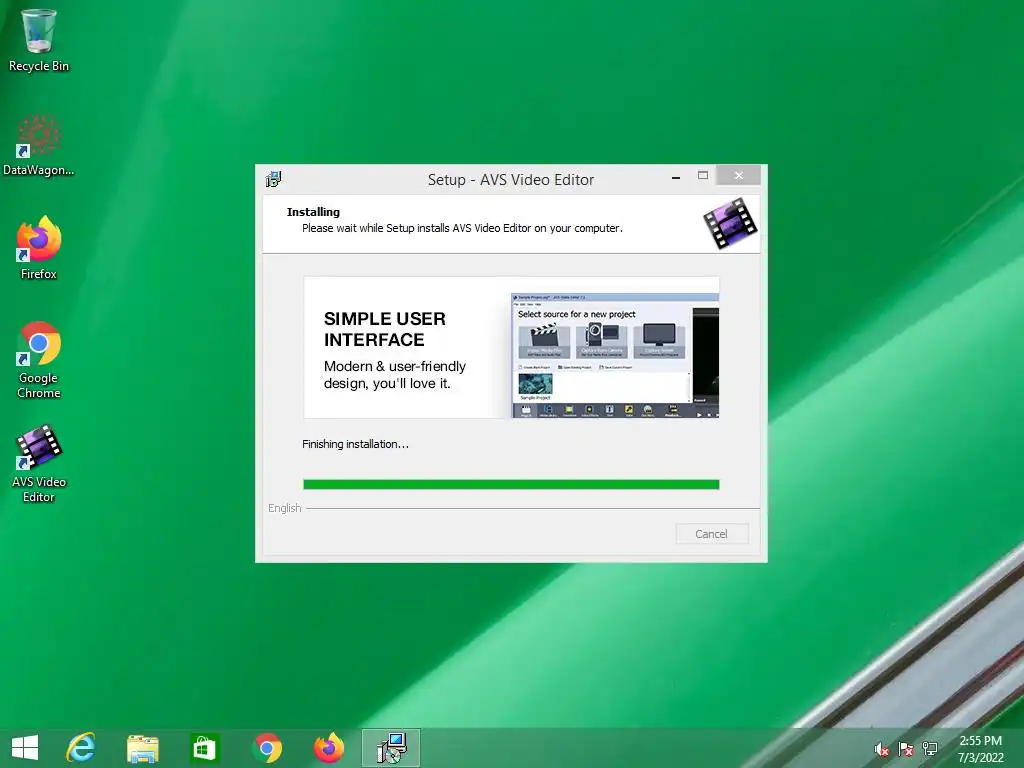1024x768 pixels.
Task: Open the Action Center flag icon
Action: (905, 749)
